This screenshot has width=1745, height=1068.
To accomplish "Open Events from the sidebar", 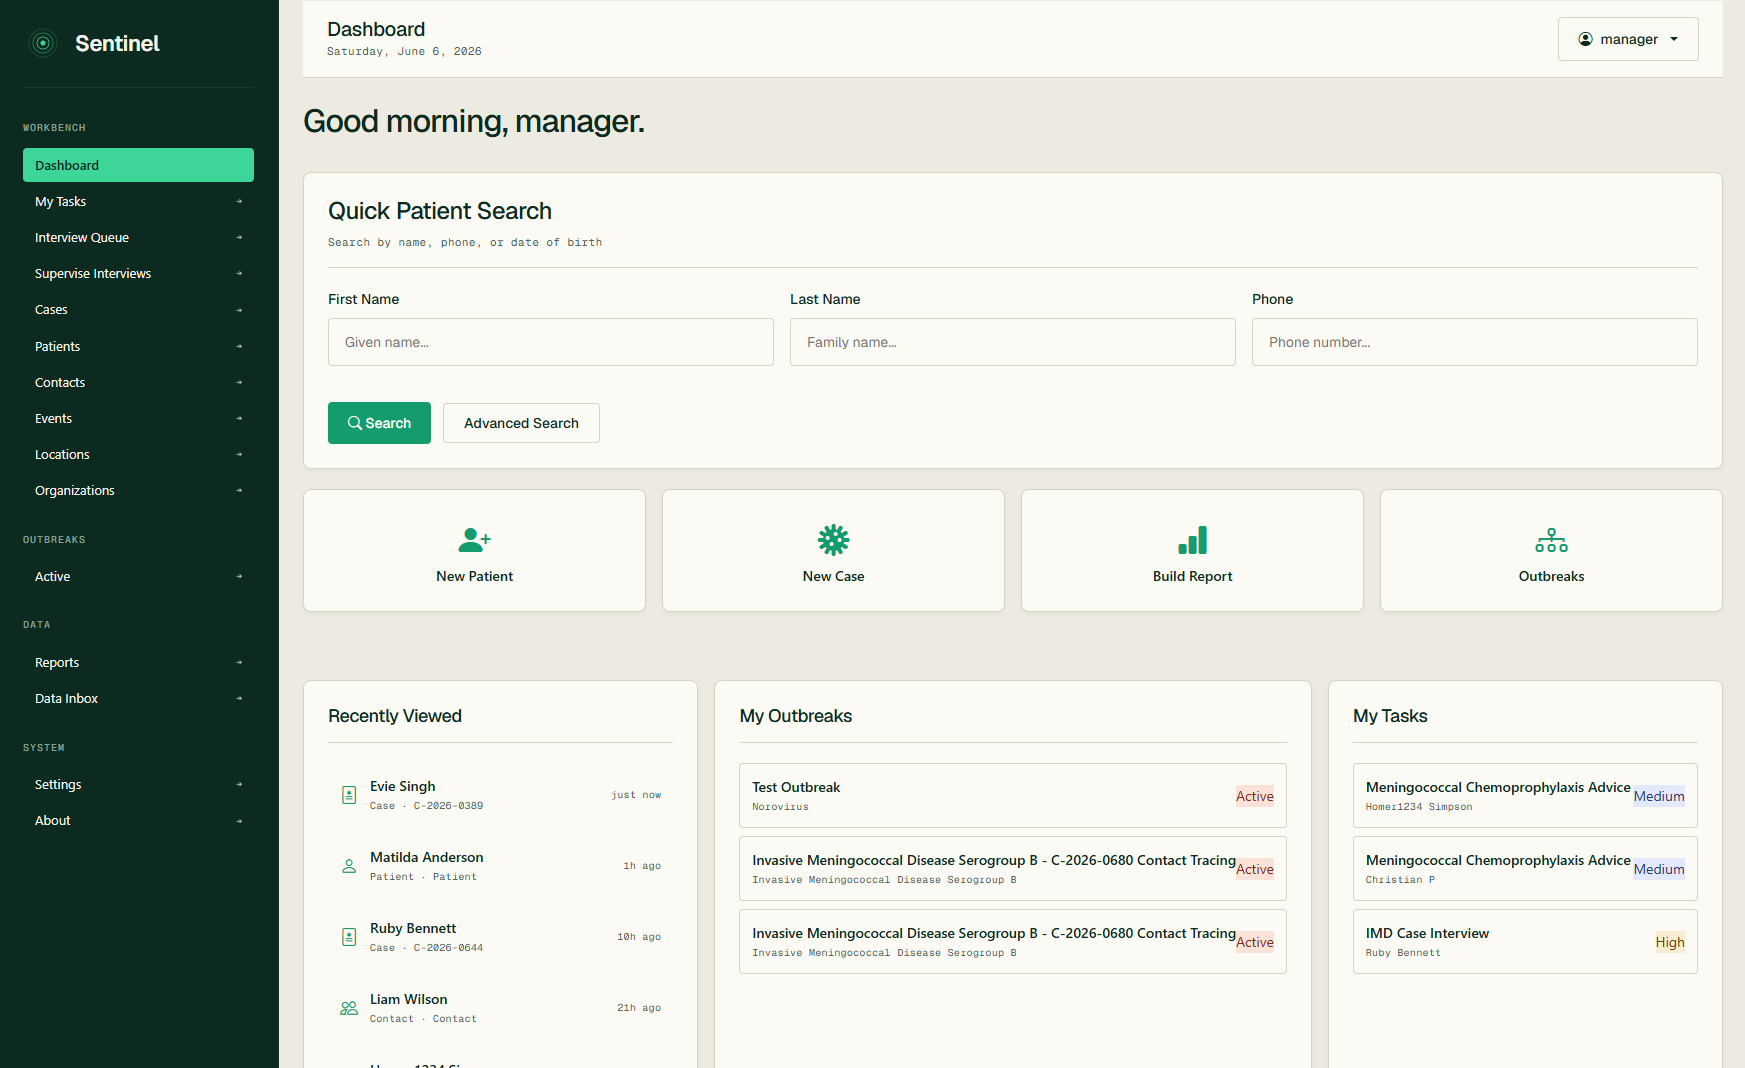I will tap(138, 418).
